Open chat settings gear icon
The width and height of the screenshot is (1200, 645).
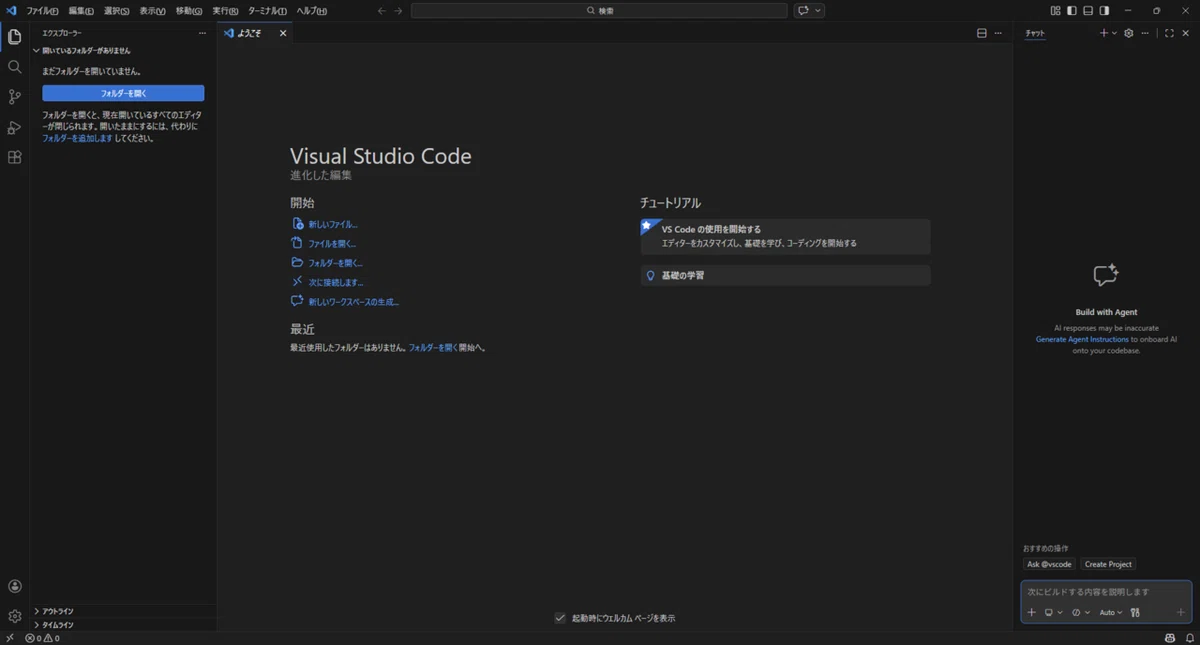coord(1129,33)
